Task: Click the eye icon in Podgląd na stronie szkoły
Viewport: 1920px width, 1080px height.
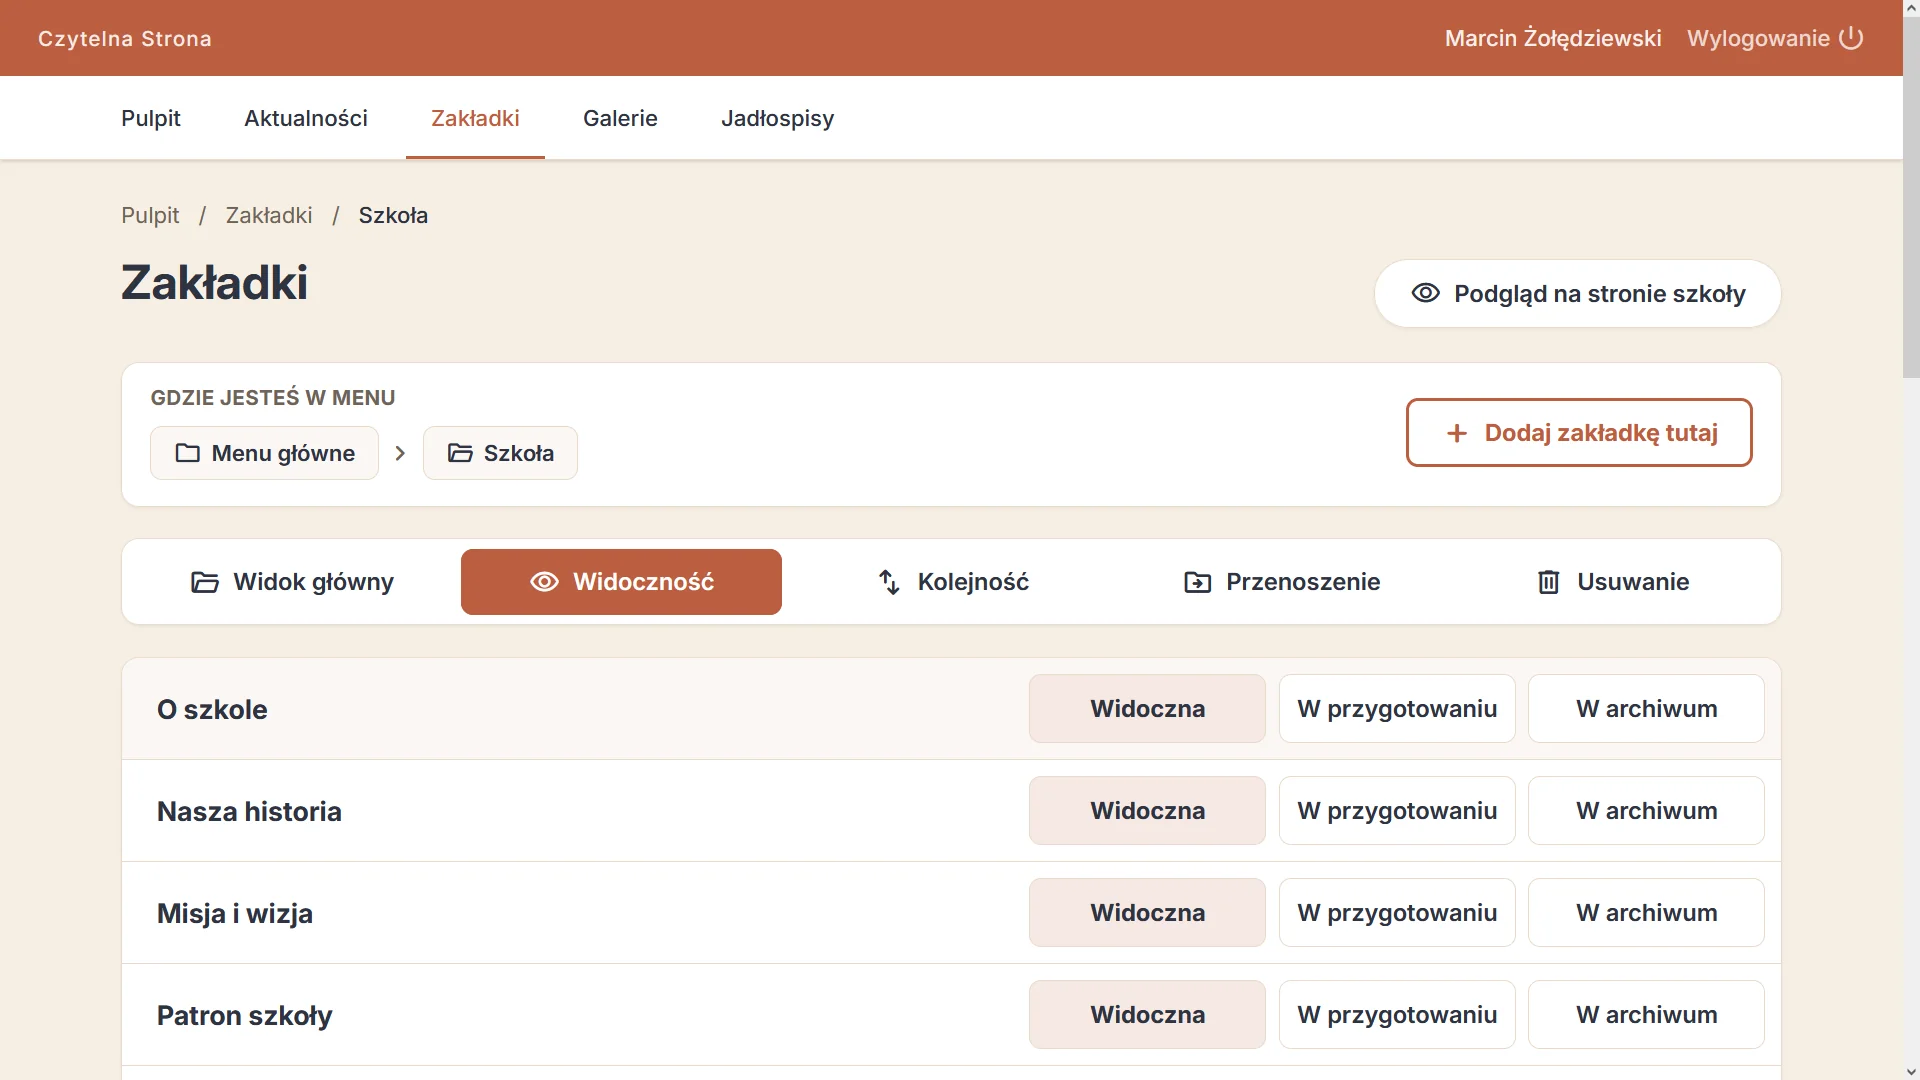Action: pyautogui.click(x=1425, y=293)
